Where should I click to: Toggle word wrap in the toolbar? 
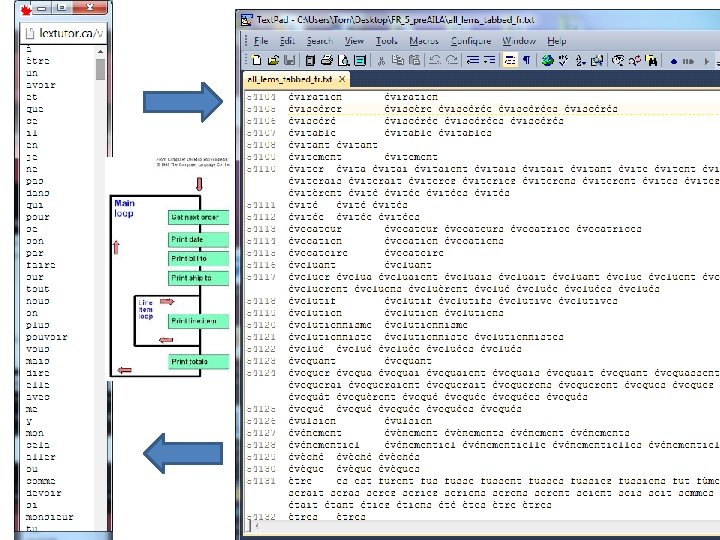click(x=510, y=60)
